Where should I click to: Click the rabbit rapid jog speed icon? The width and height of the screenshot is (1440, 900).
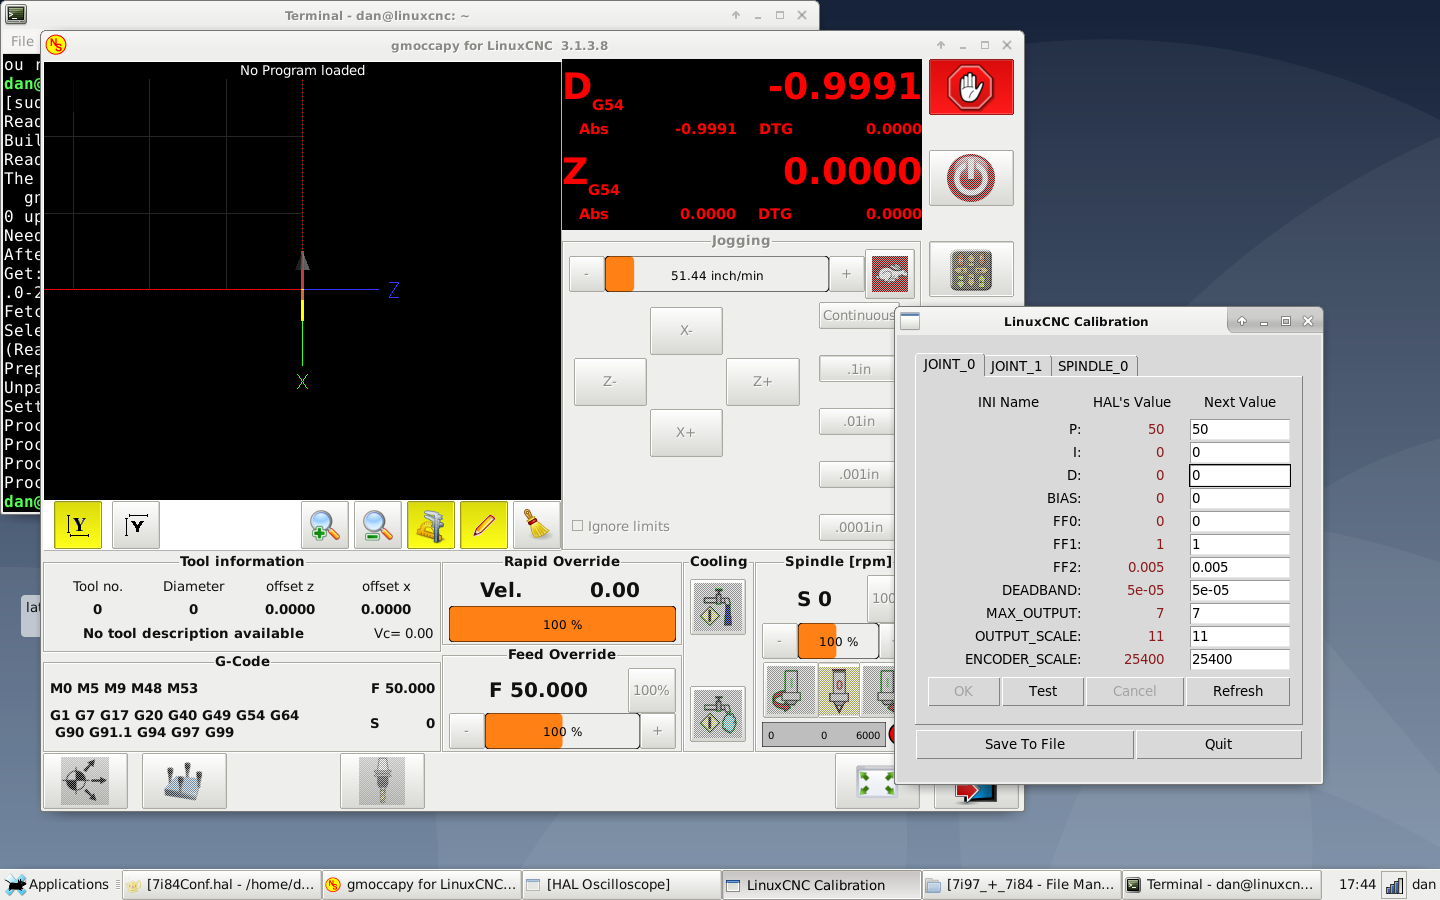click(x=889, y=274)
